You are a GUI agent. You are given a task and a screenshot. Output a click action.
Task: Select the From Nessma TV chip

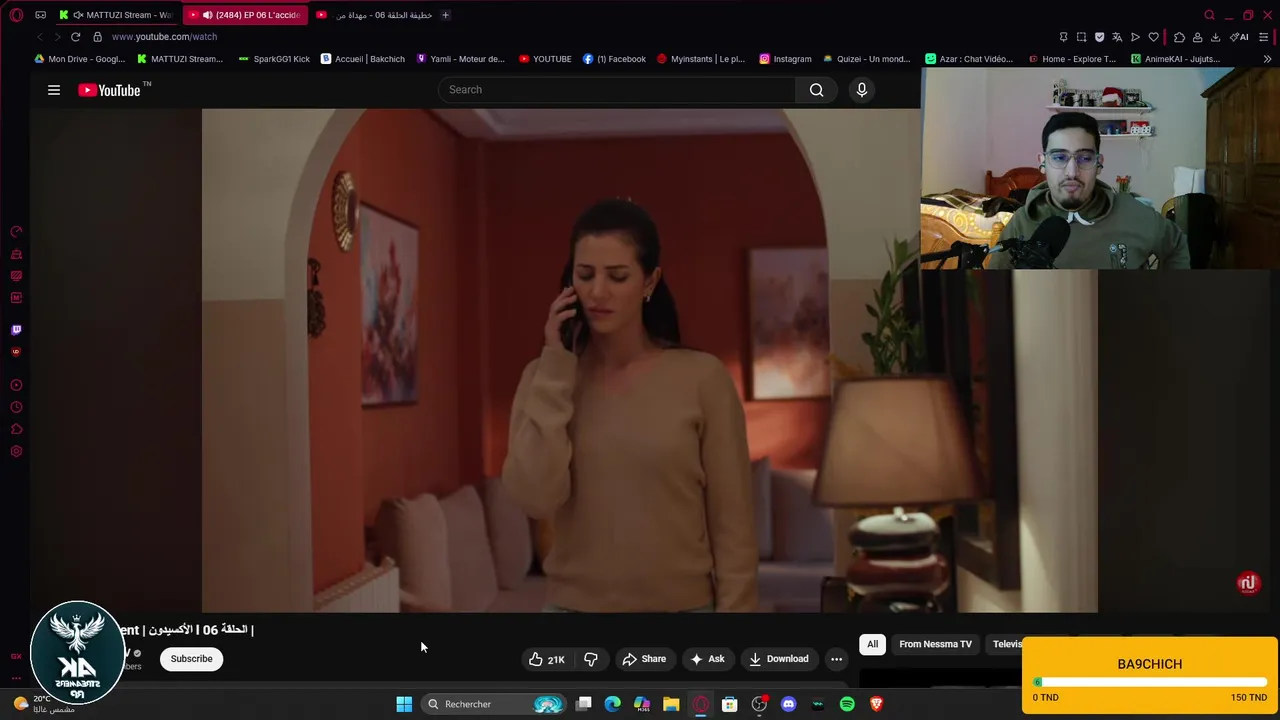pyautogui.click(x=935, y=644)
